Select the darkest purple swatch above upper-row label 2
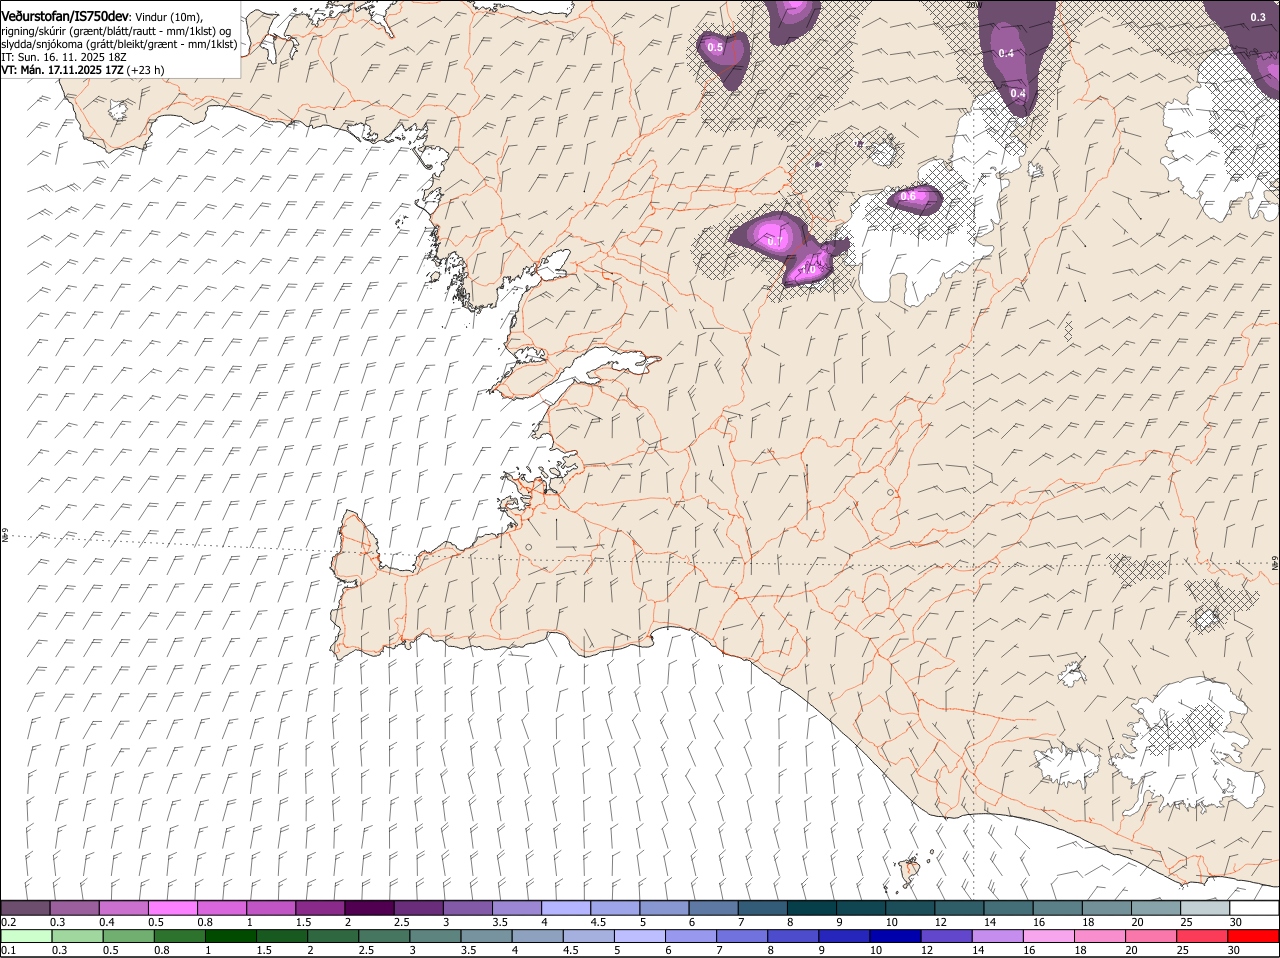 [369, 908]
